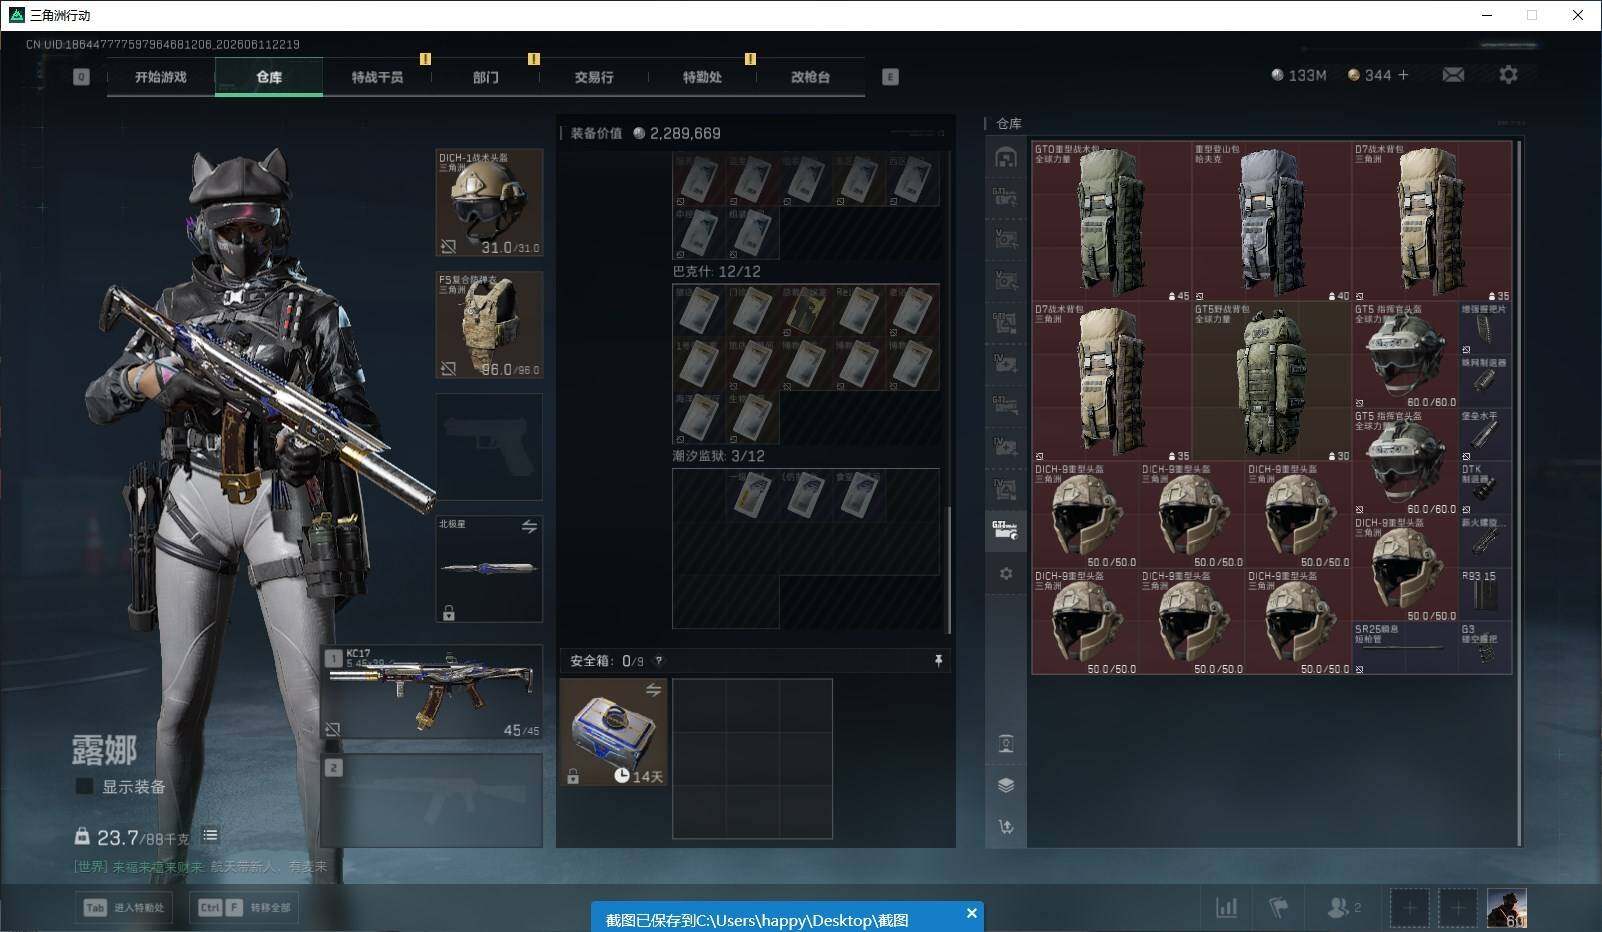Screen dimensions: 1602x932
Task: Open the mail envelope icon
Action: (1453, 75)
